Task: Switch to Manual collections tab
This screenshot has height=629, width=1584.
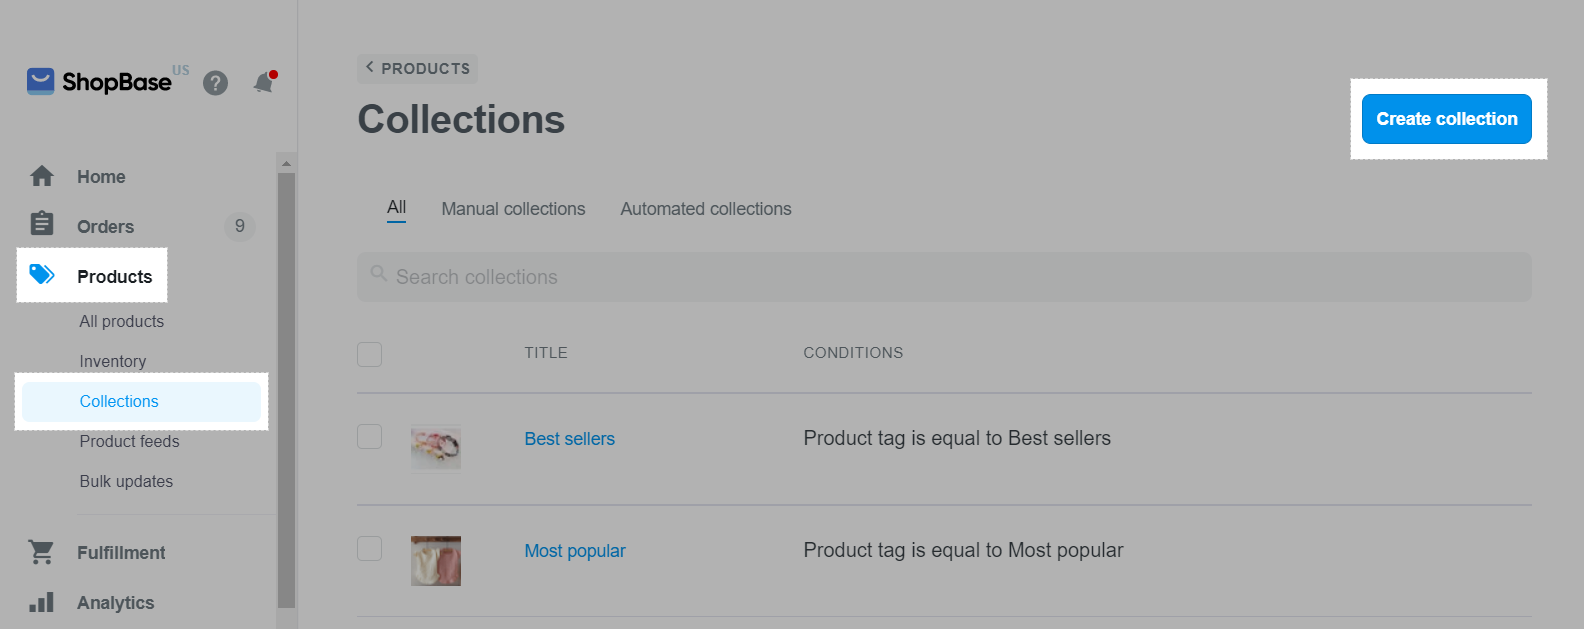Action: [513, 209]
